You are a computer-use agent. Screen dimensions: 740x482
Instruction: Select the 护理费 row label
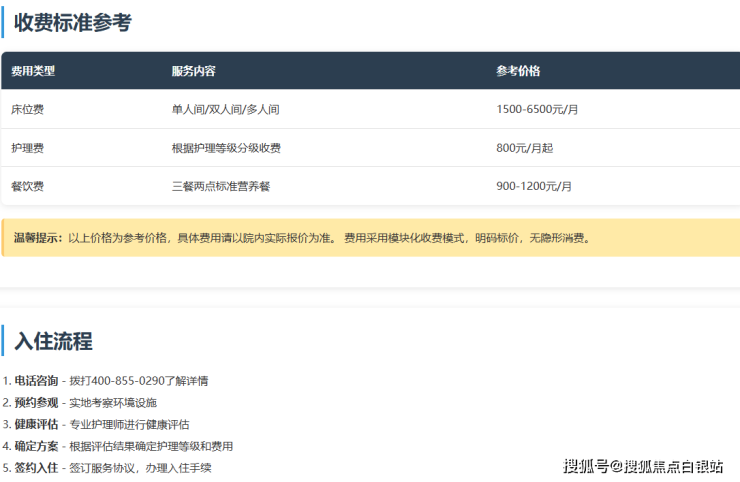tap(27, 148)
